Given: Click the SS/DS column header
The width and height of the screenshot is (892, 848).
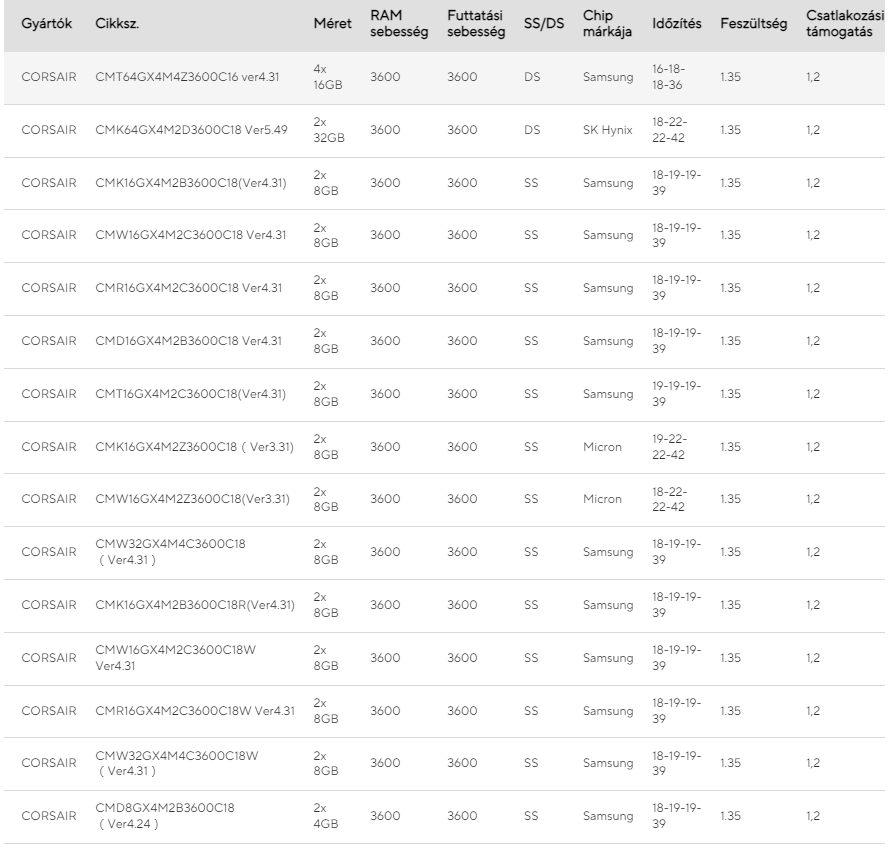Looking at the screenshot, I should pos(544,24).
